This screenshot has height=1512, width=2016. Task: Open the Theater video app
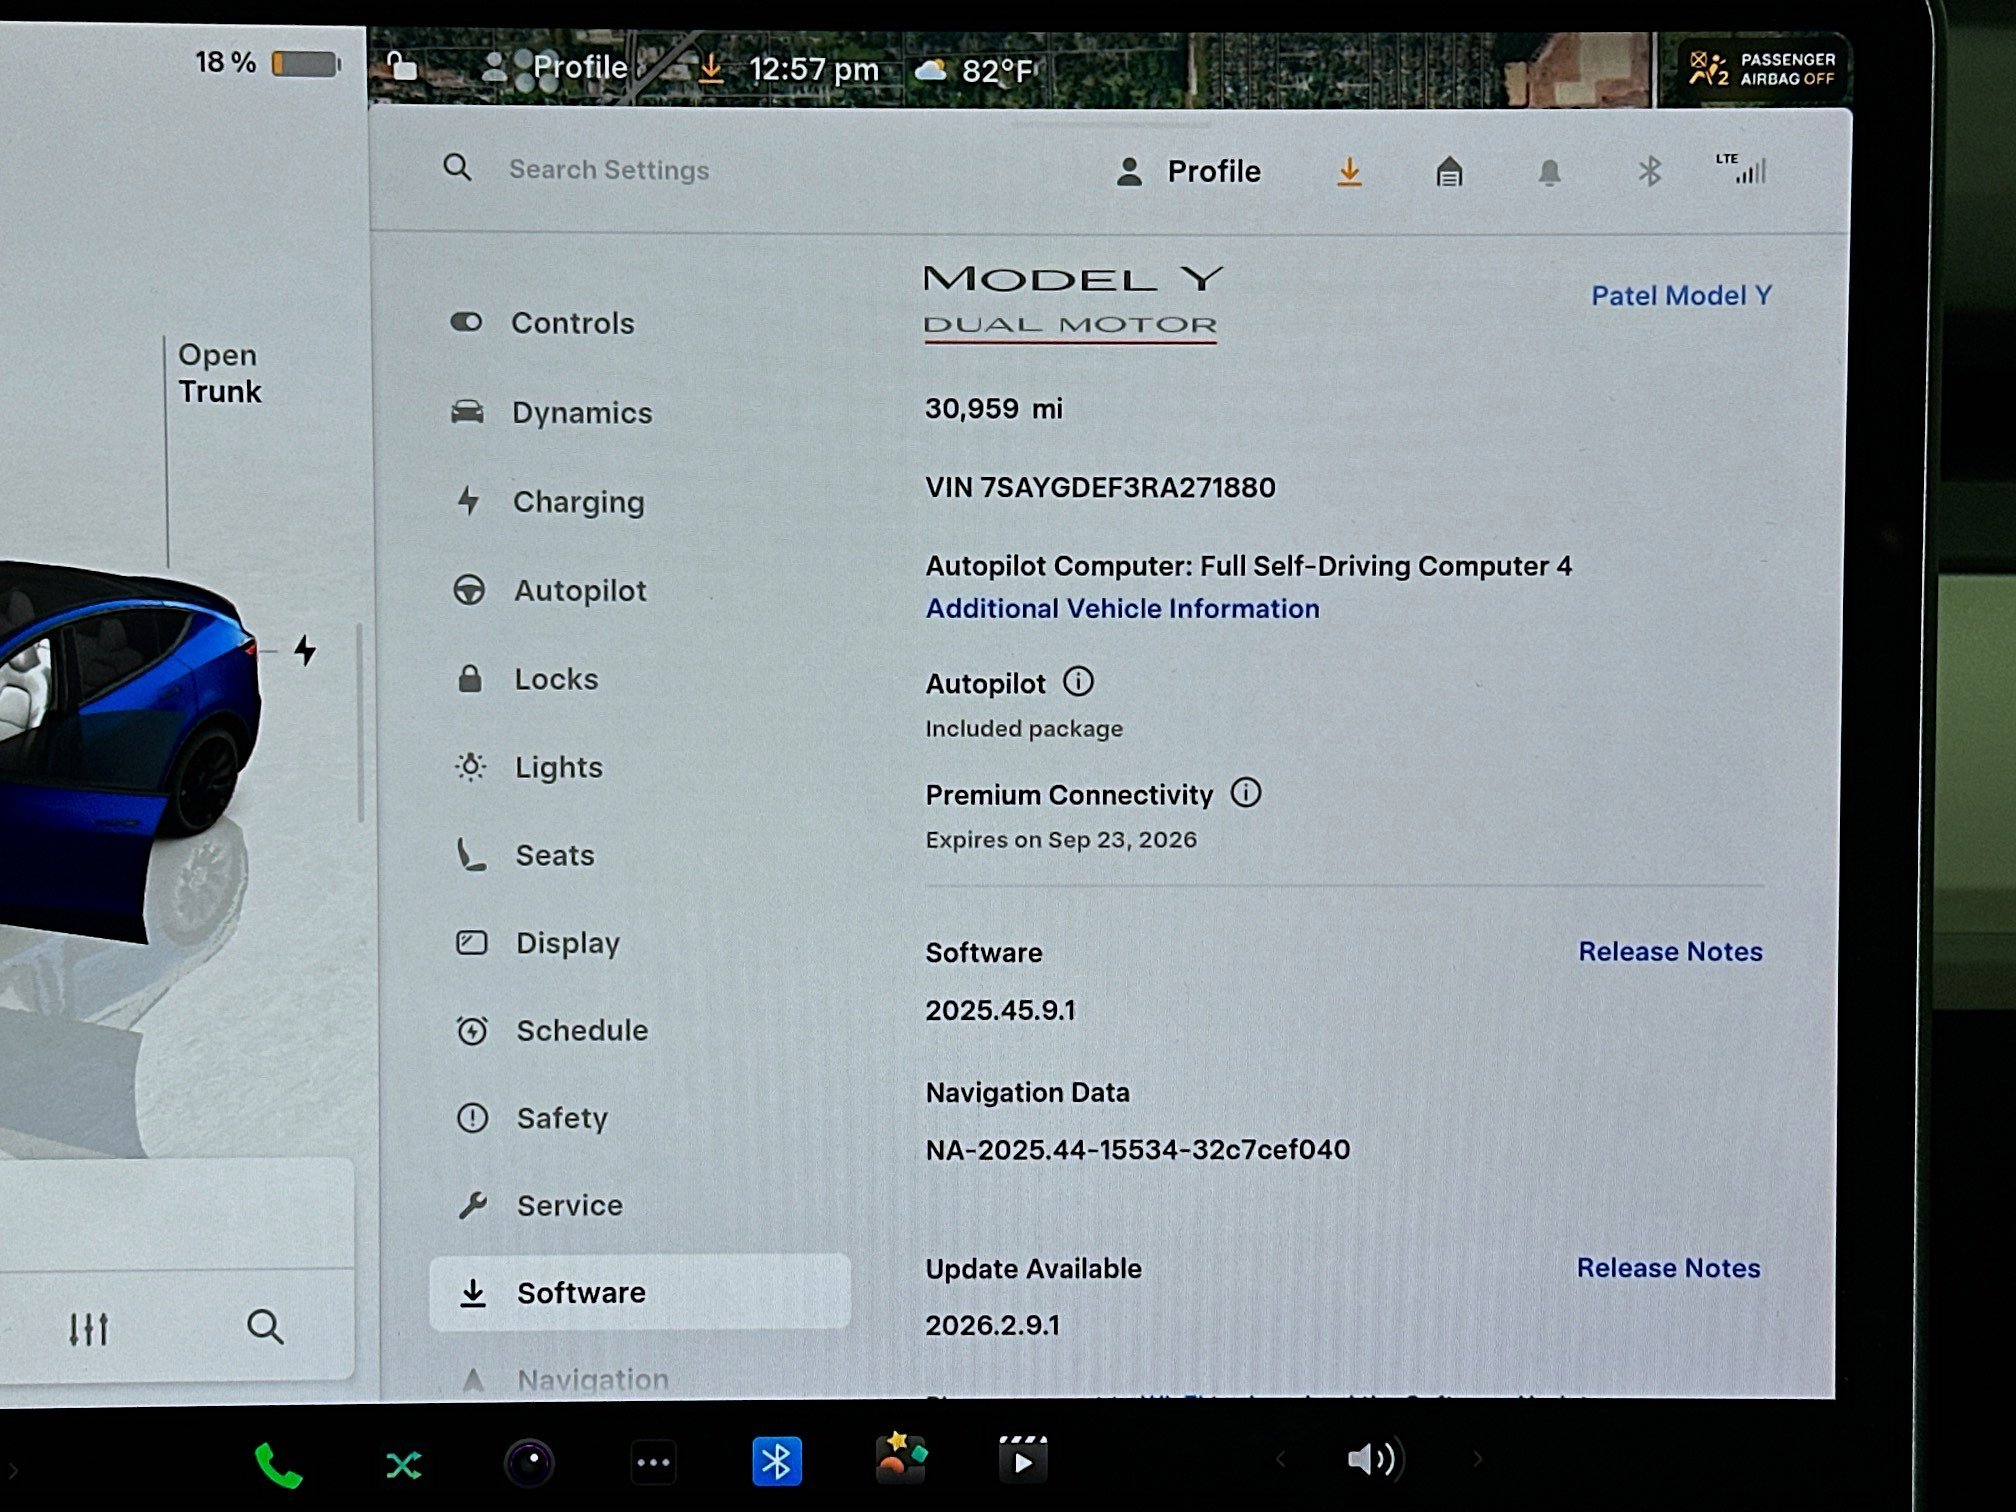(1023, 1460)
